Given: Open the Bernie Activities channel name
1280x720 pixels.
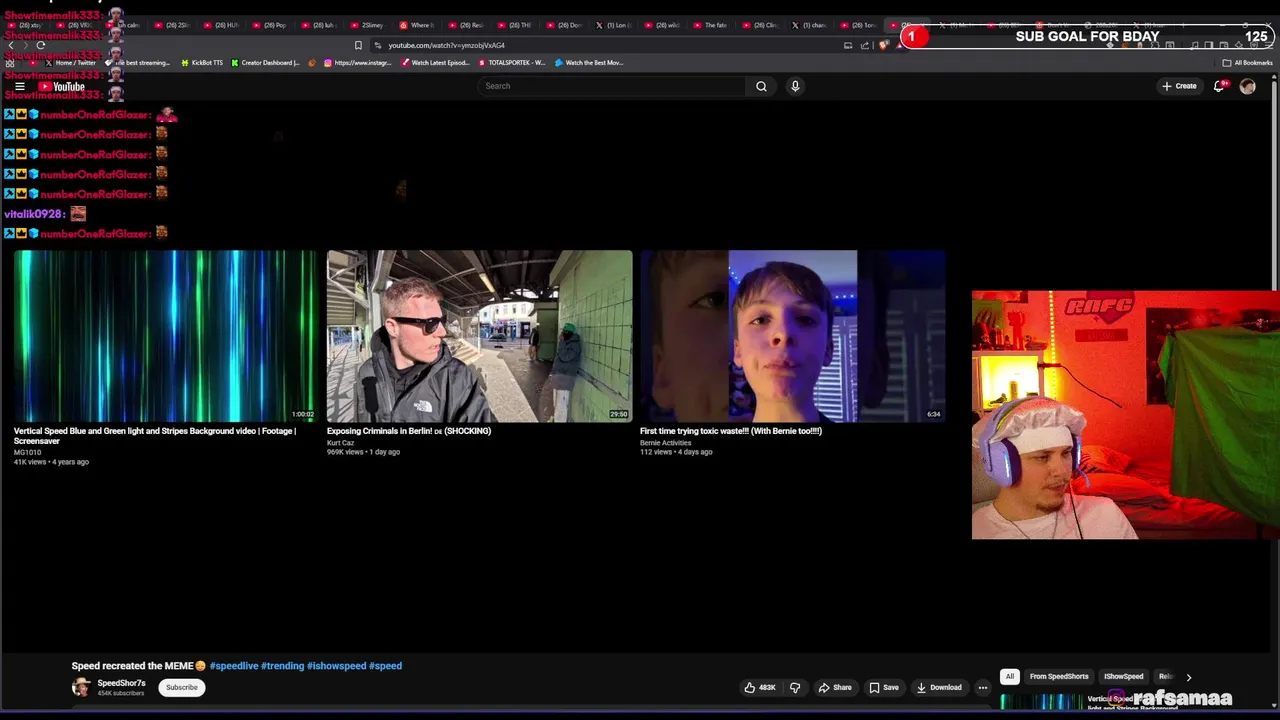Looking at the screenshot, I should tap(666, 442).
